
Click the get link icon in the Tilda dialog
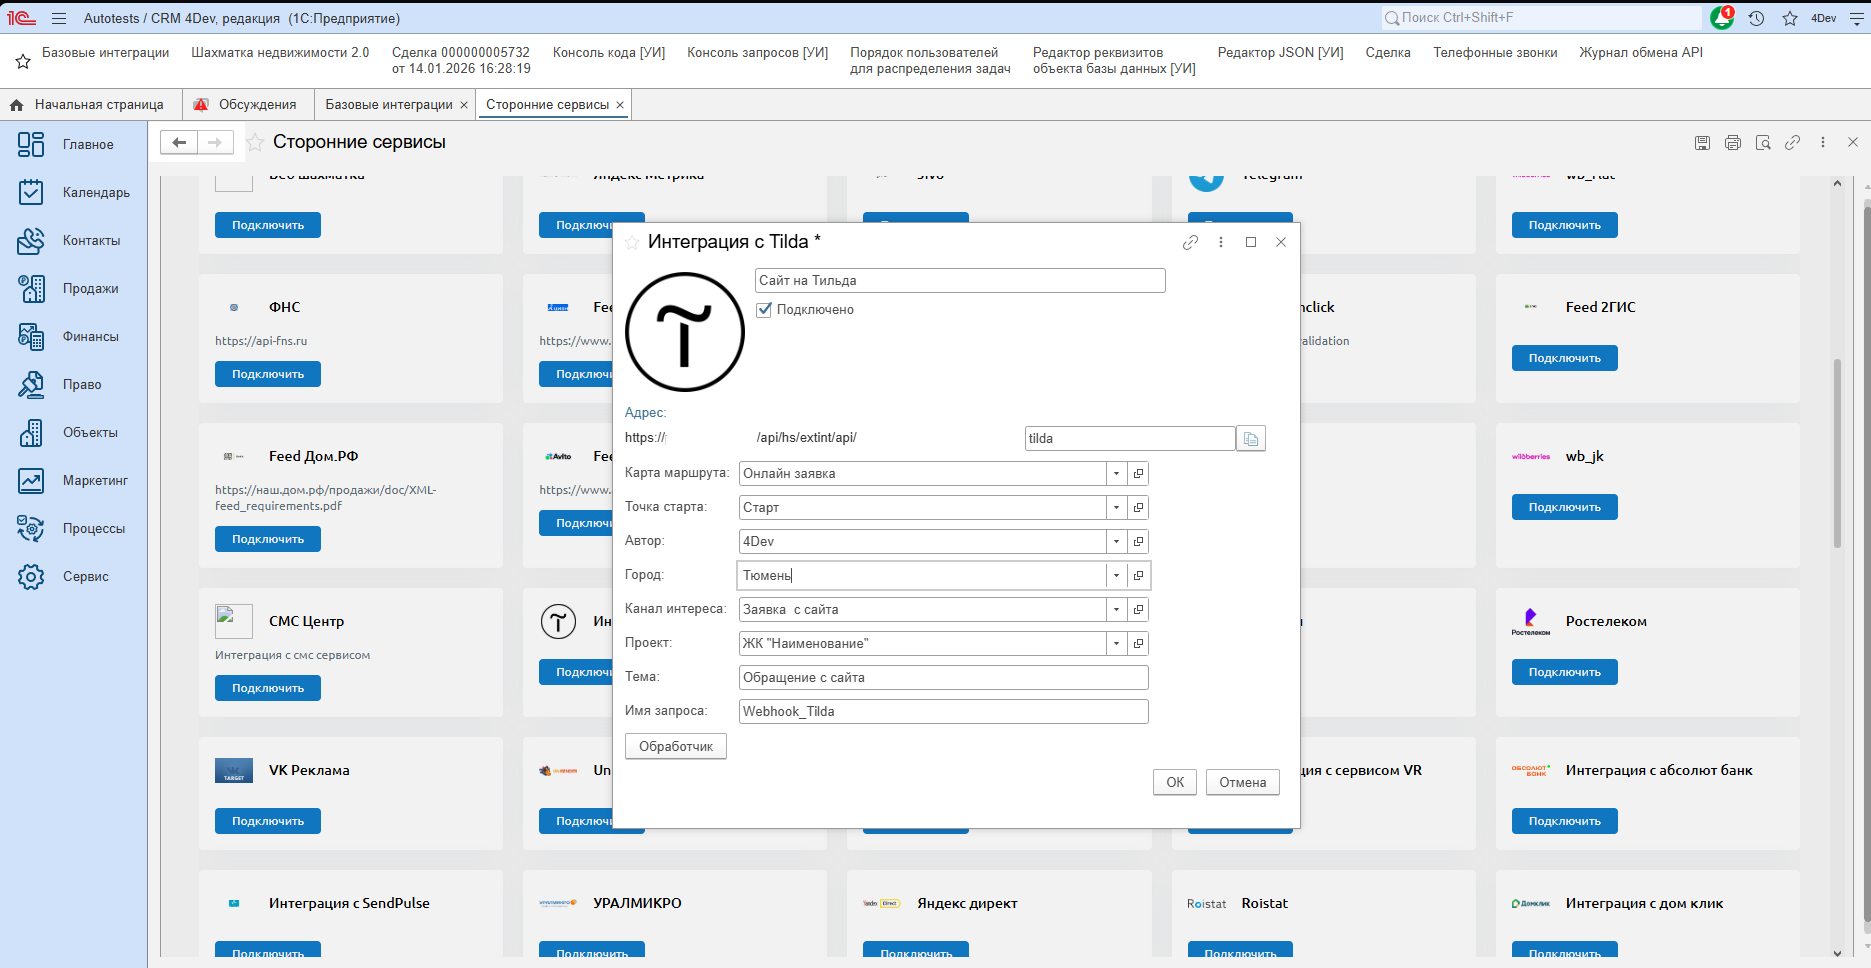(x=1190, y=242)
